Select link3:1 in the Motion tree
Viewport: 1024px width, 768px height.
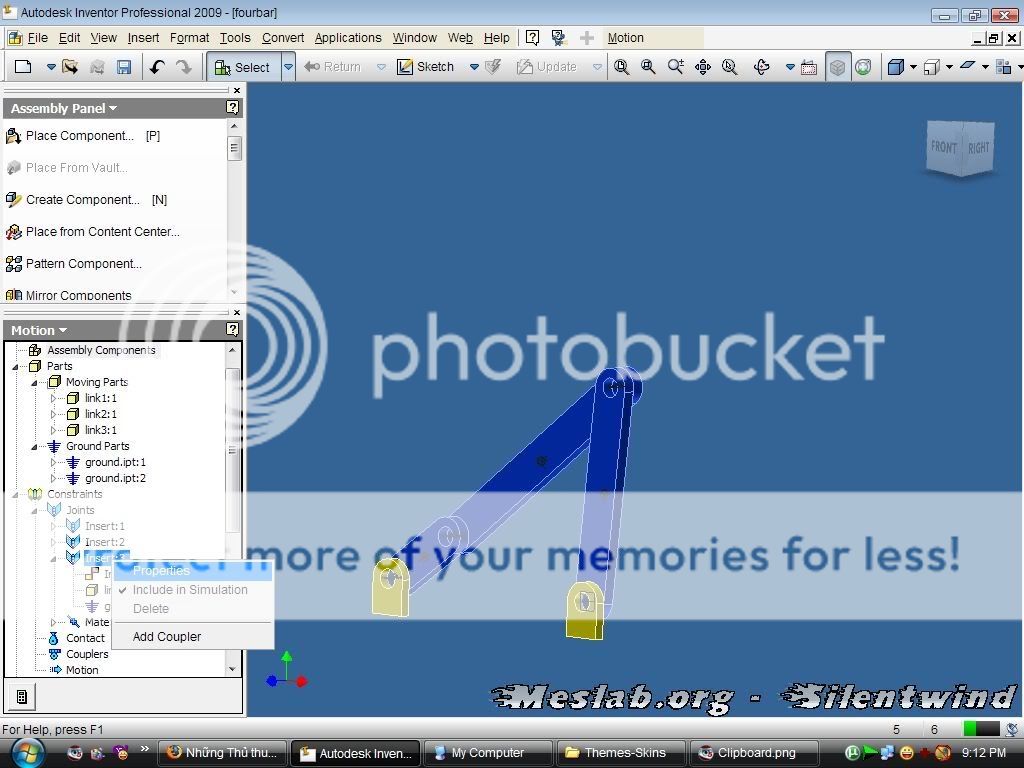(101, 430)
